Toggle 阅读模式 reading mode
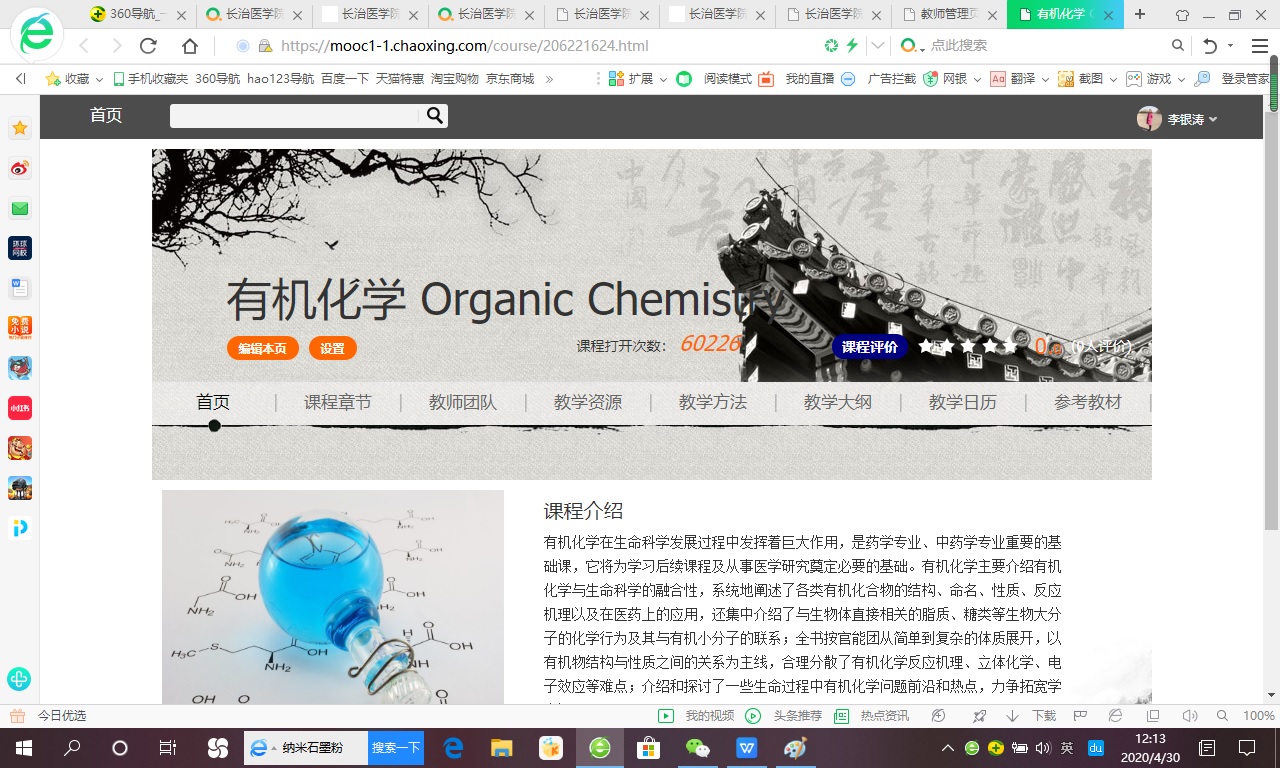Screen dimensions: 1280x768 [x=685, y=79]
